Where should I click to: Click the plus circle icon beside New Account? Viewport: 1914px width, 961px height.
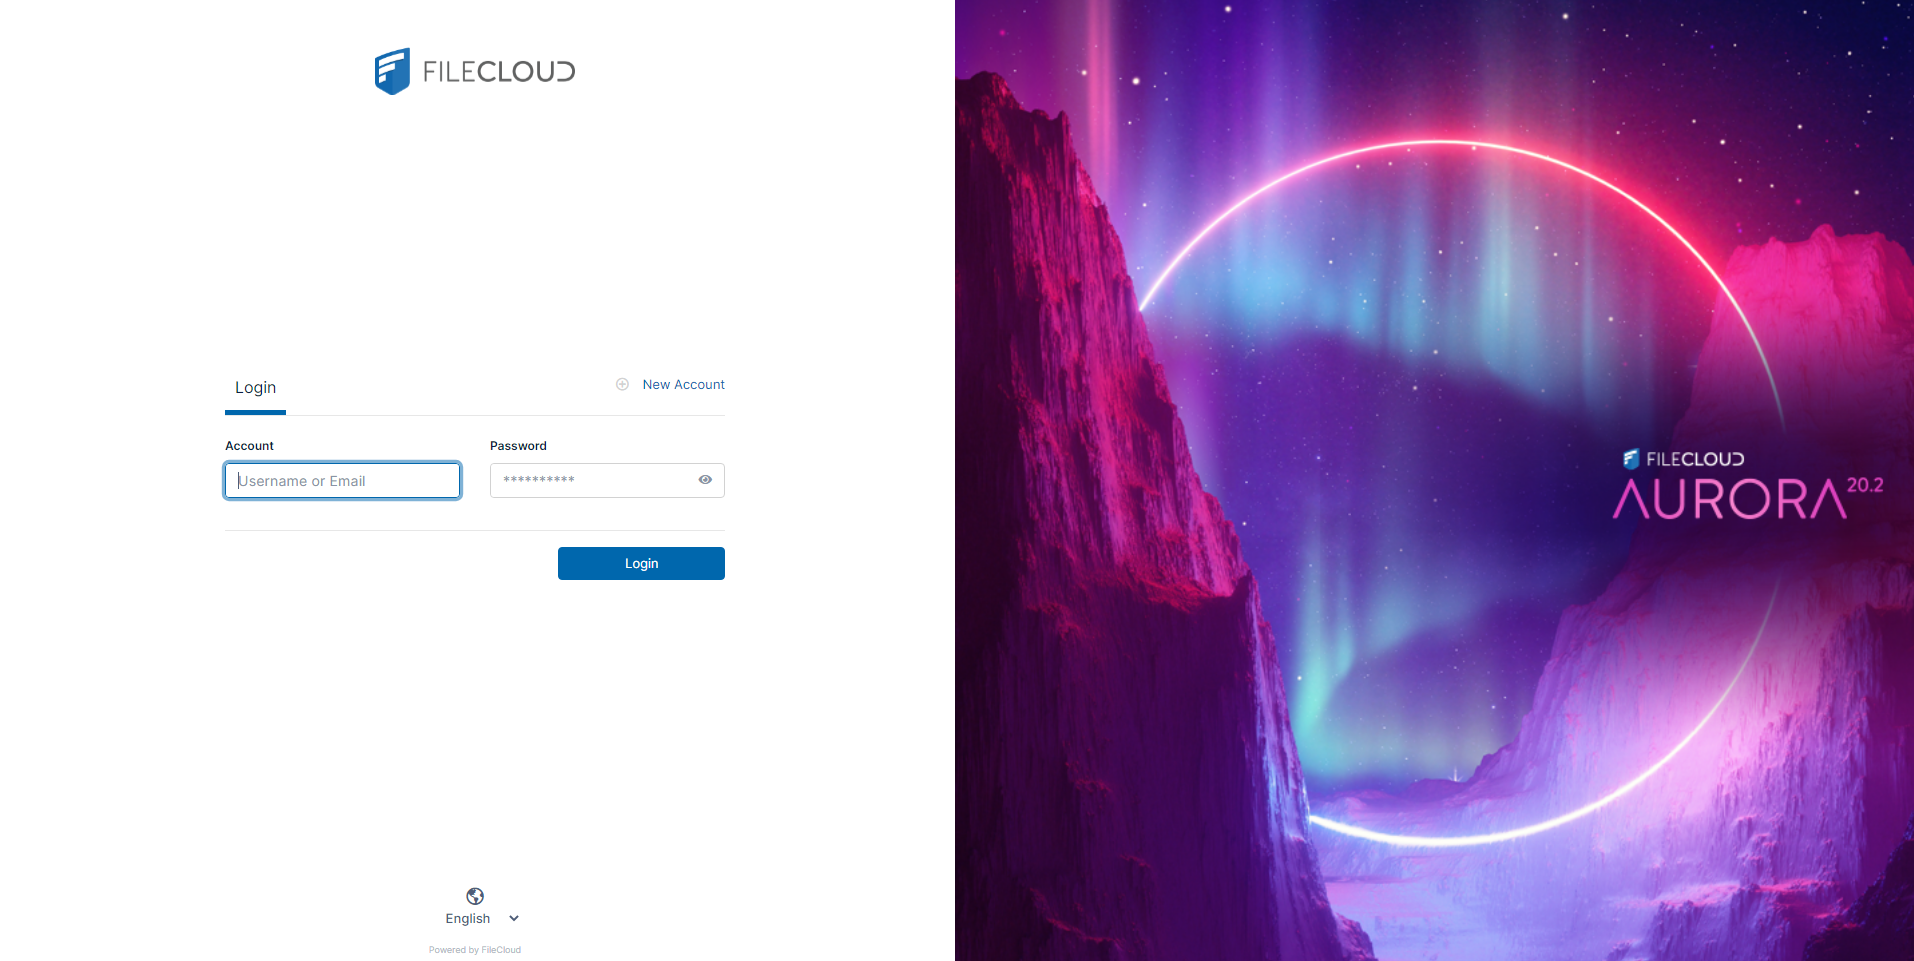622,384
